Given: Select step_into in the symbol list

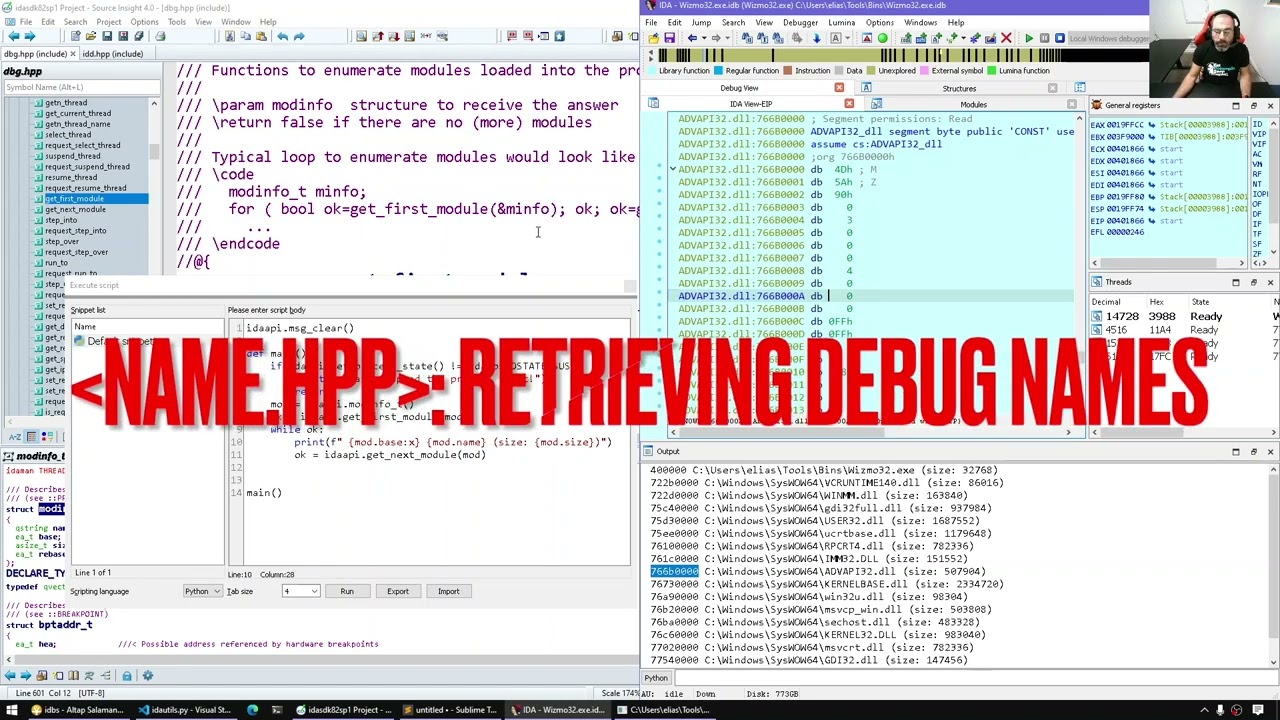Looking at the screenshot, I should [61, 220].
